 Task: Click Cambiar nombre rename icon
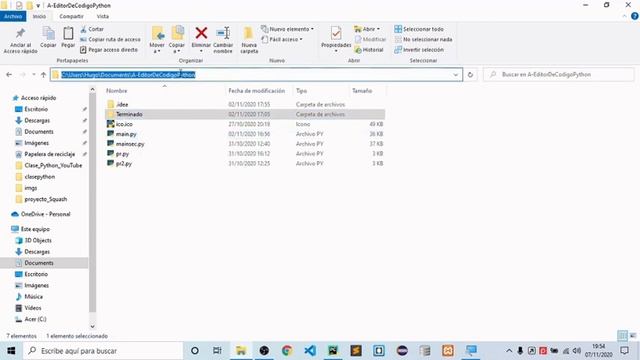(x=223, y=33)
